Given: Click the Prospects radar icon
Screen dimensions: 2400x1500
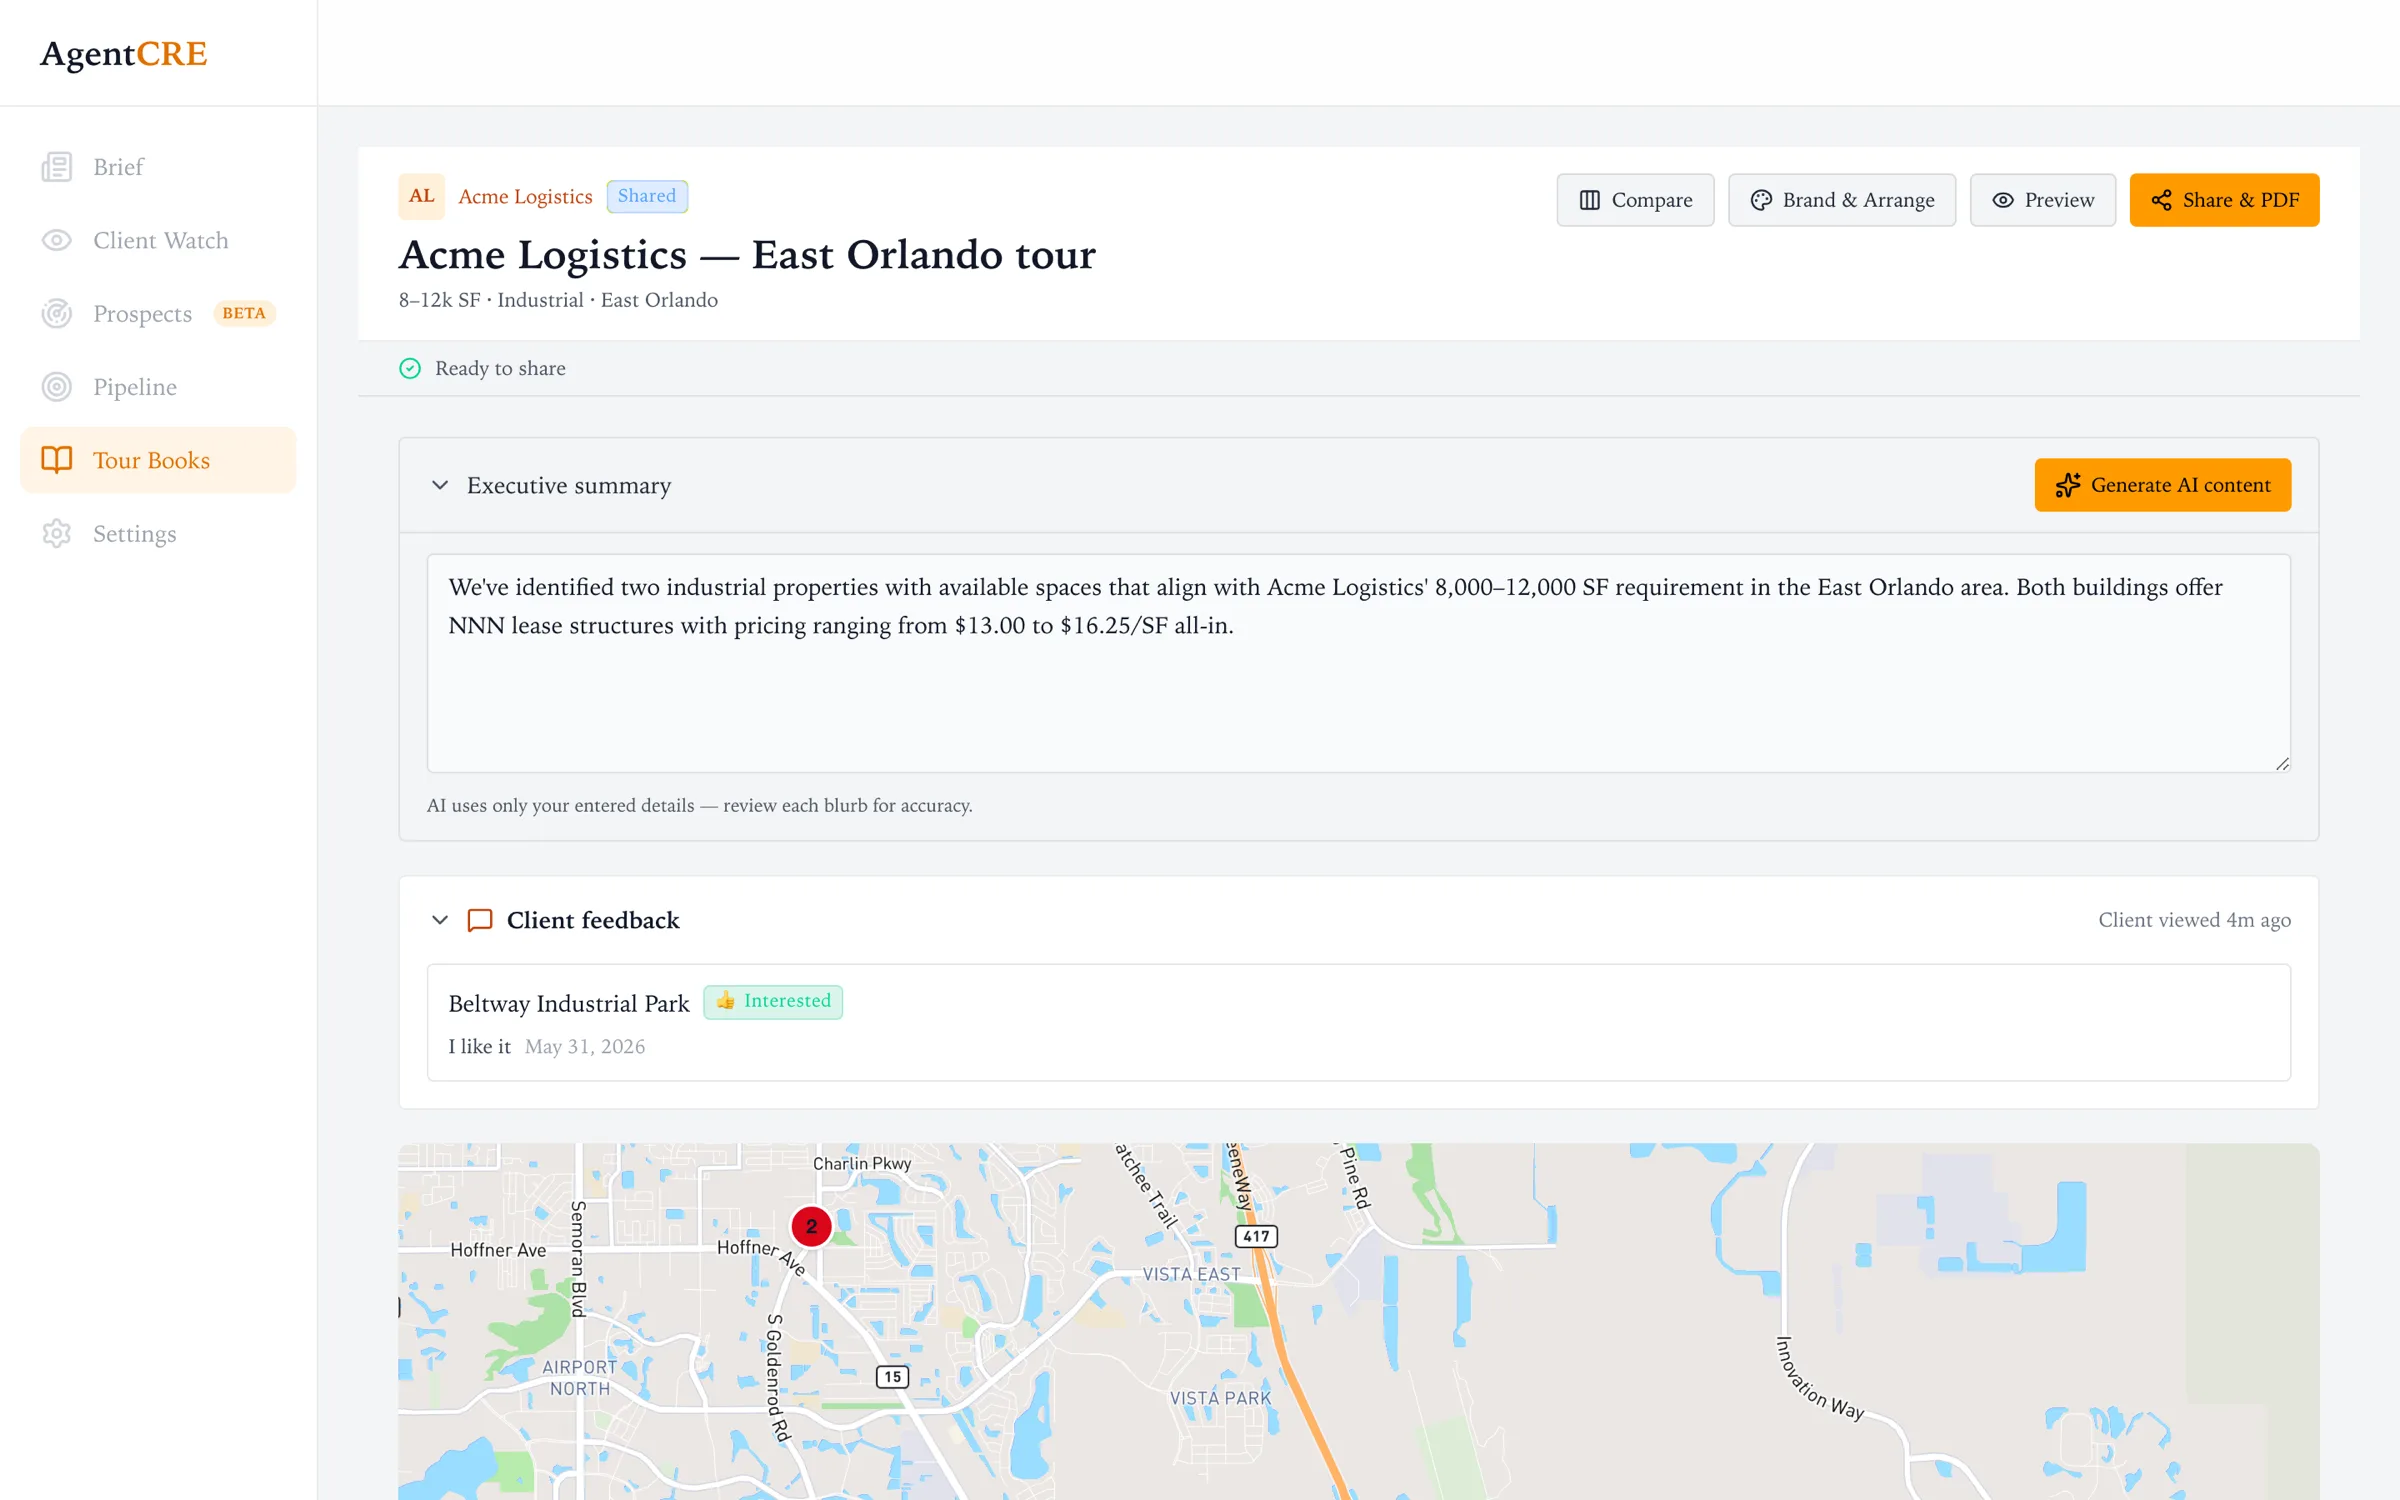Looking at the screenshot, I should (x=57, y=313).
